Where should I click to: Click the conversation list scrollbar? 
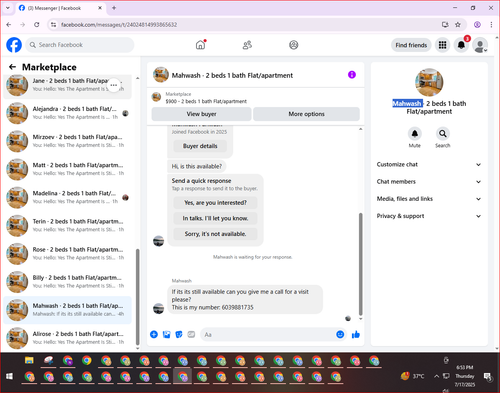(x=137, y=297)
